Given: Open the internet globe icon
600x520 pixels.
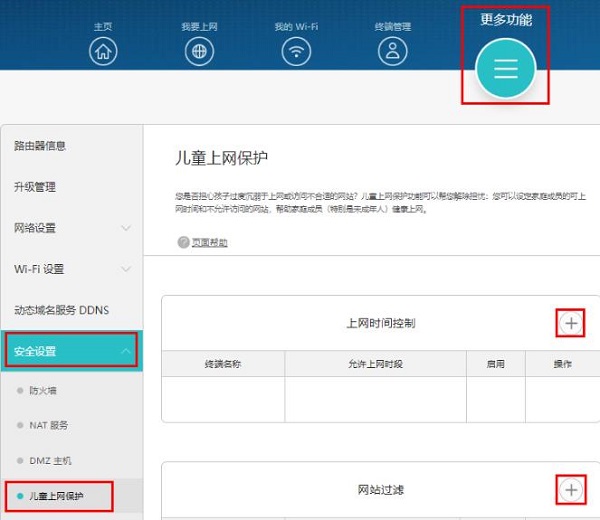Looking at the screenshot, I should (199, 51).
